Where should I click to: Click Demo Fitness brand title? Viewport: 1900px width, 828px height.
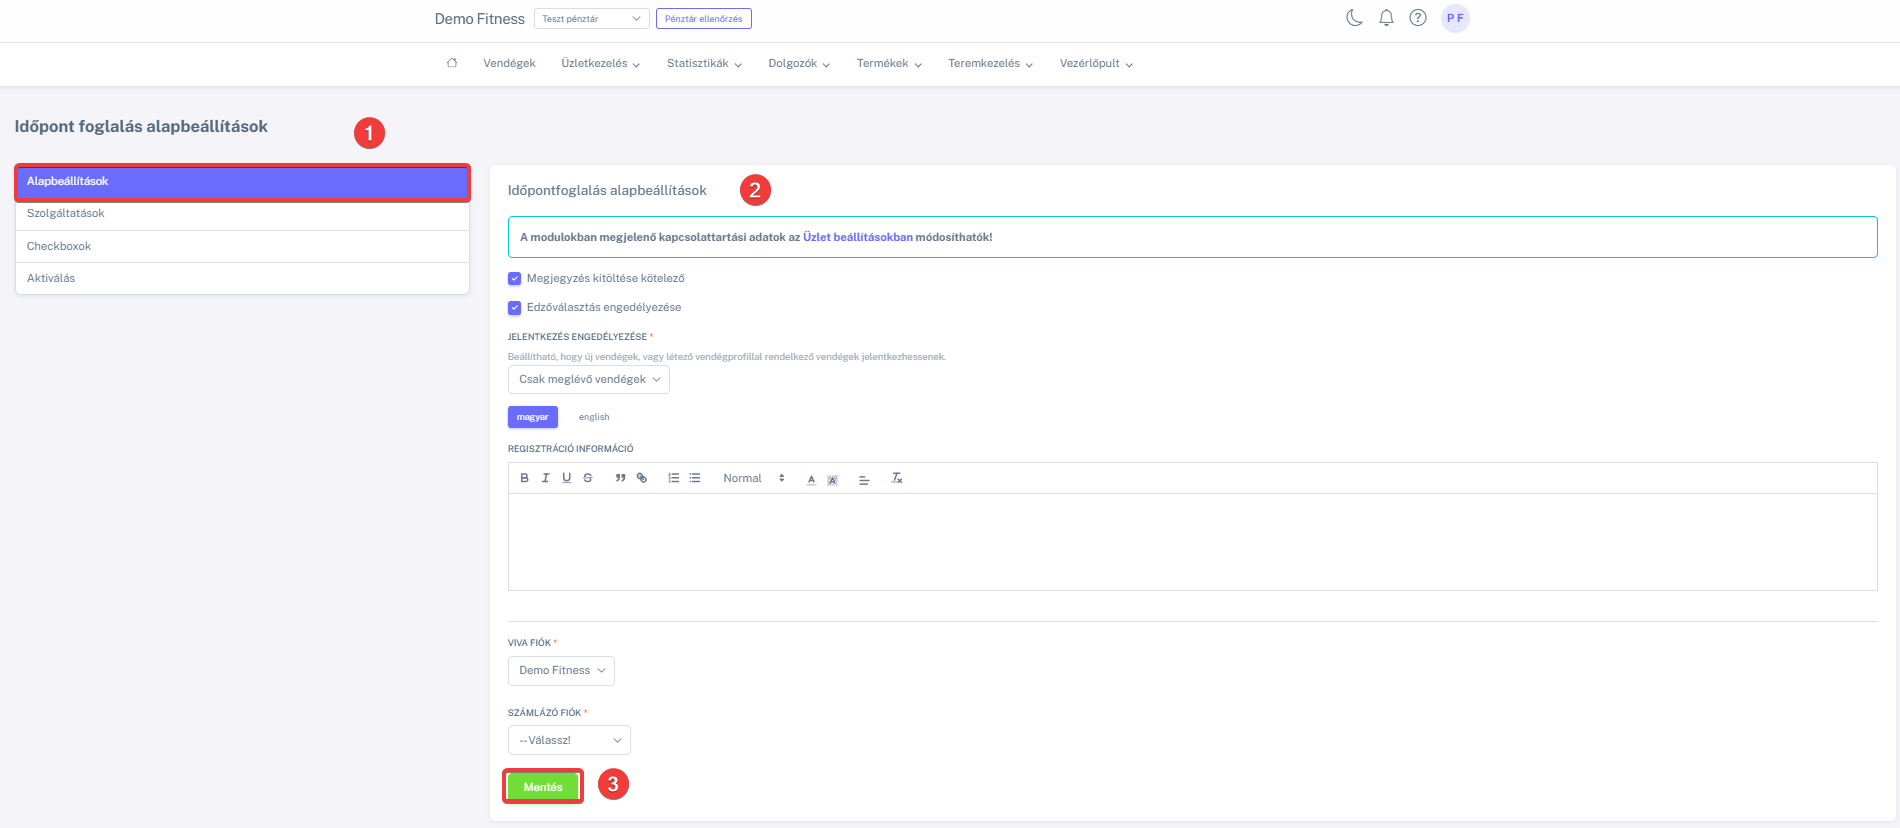479,19
